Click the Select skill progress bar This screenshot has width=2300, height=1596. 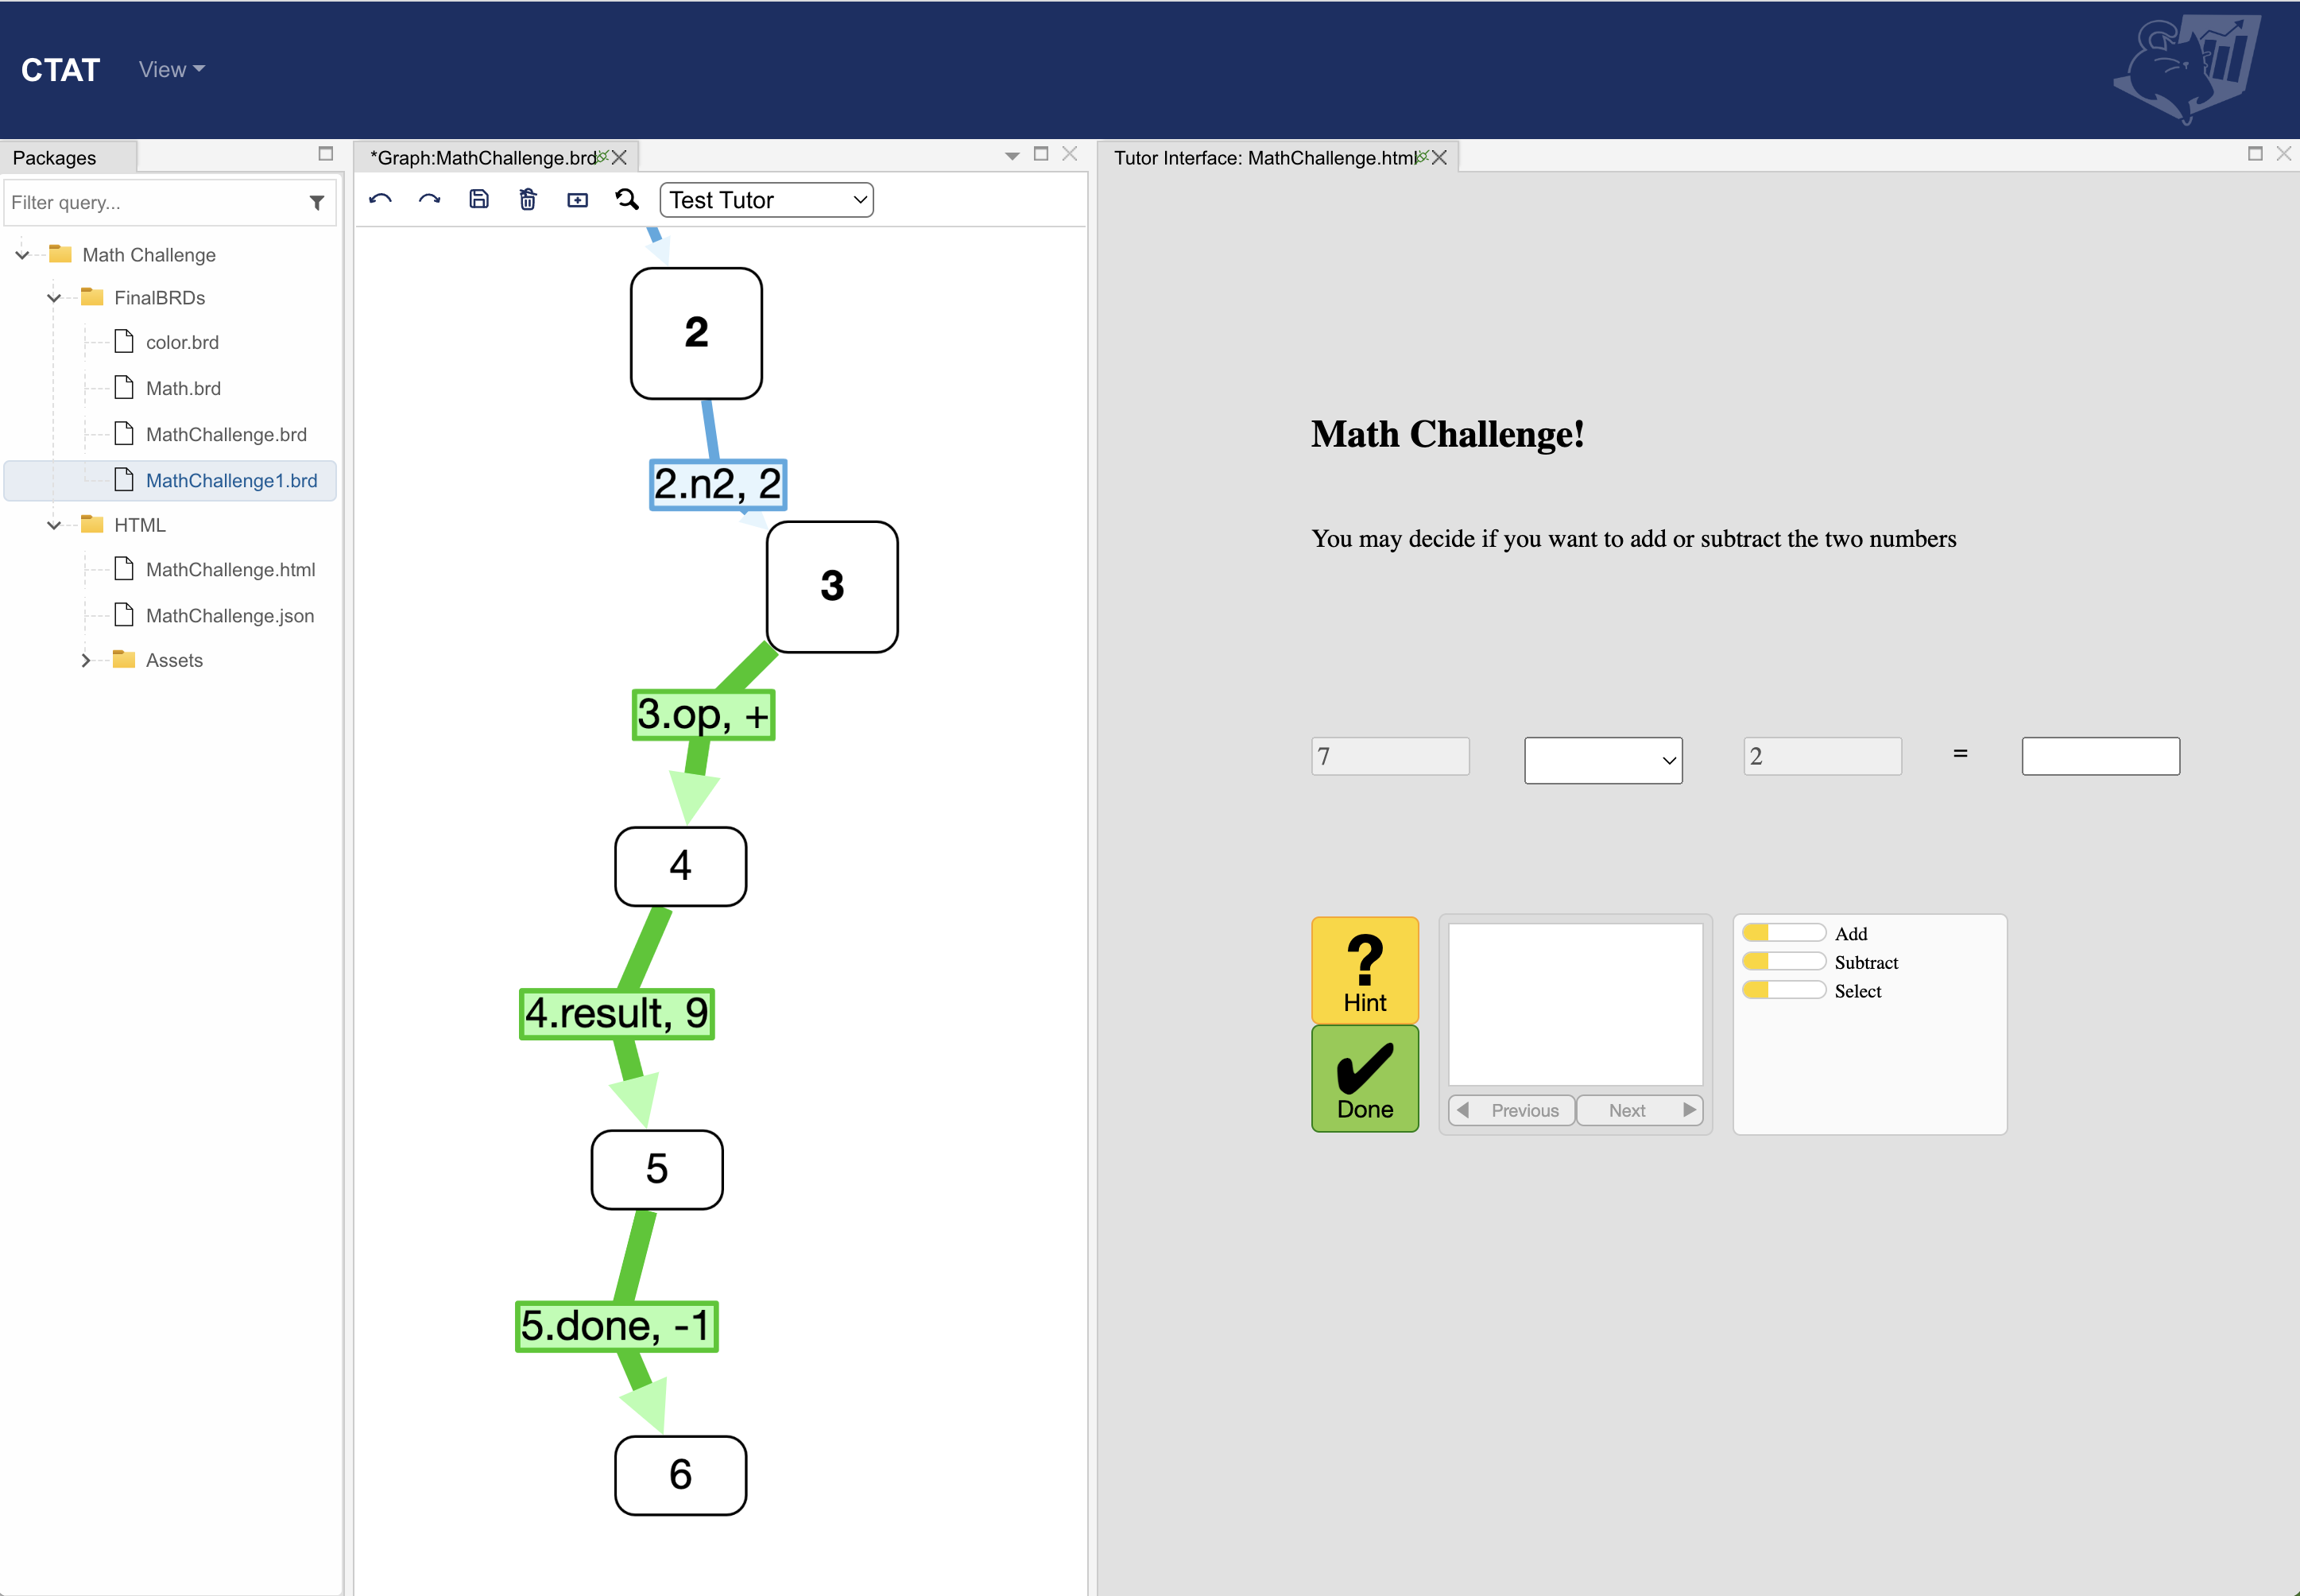tap(1783, 990)
